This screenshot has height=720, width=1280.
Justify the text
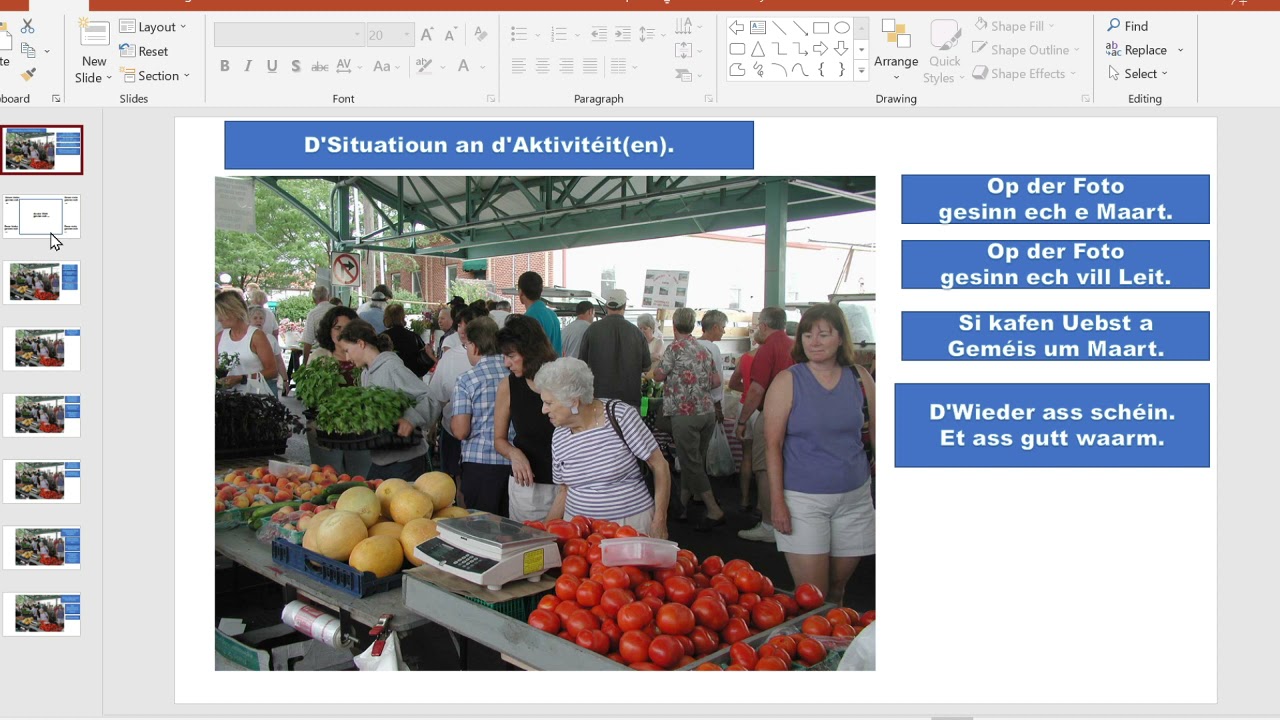pos(590,66)
